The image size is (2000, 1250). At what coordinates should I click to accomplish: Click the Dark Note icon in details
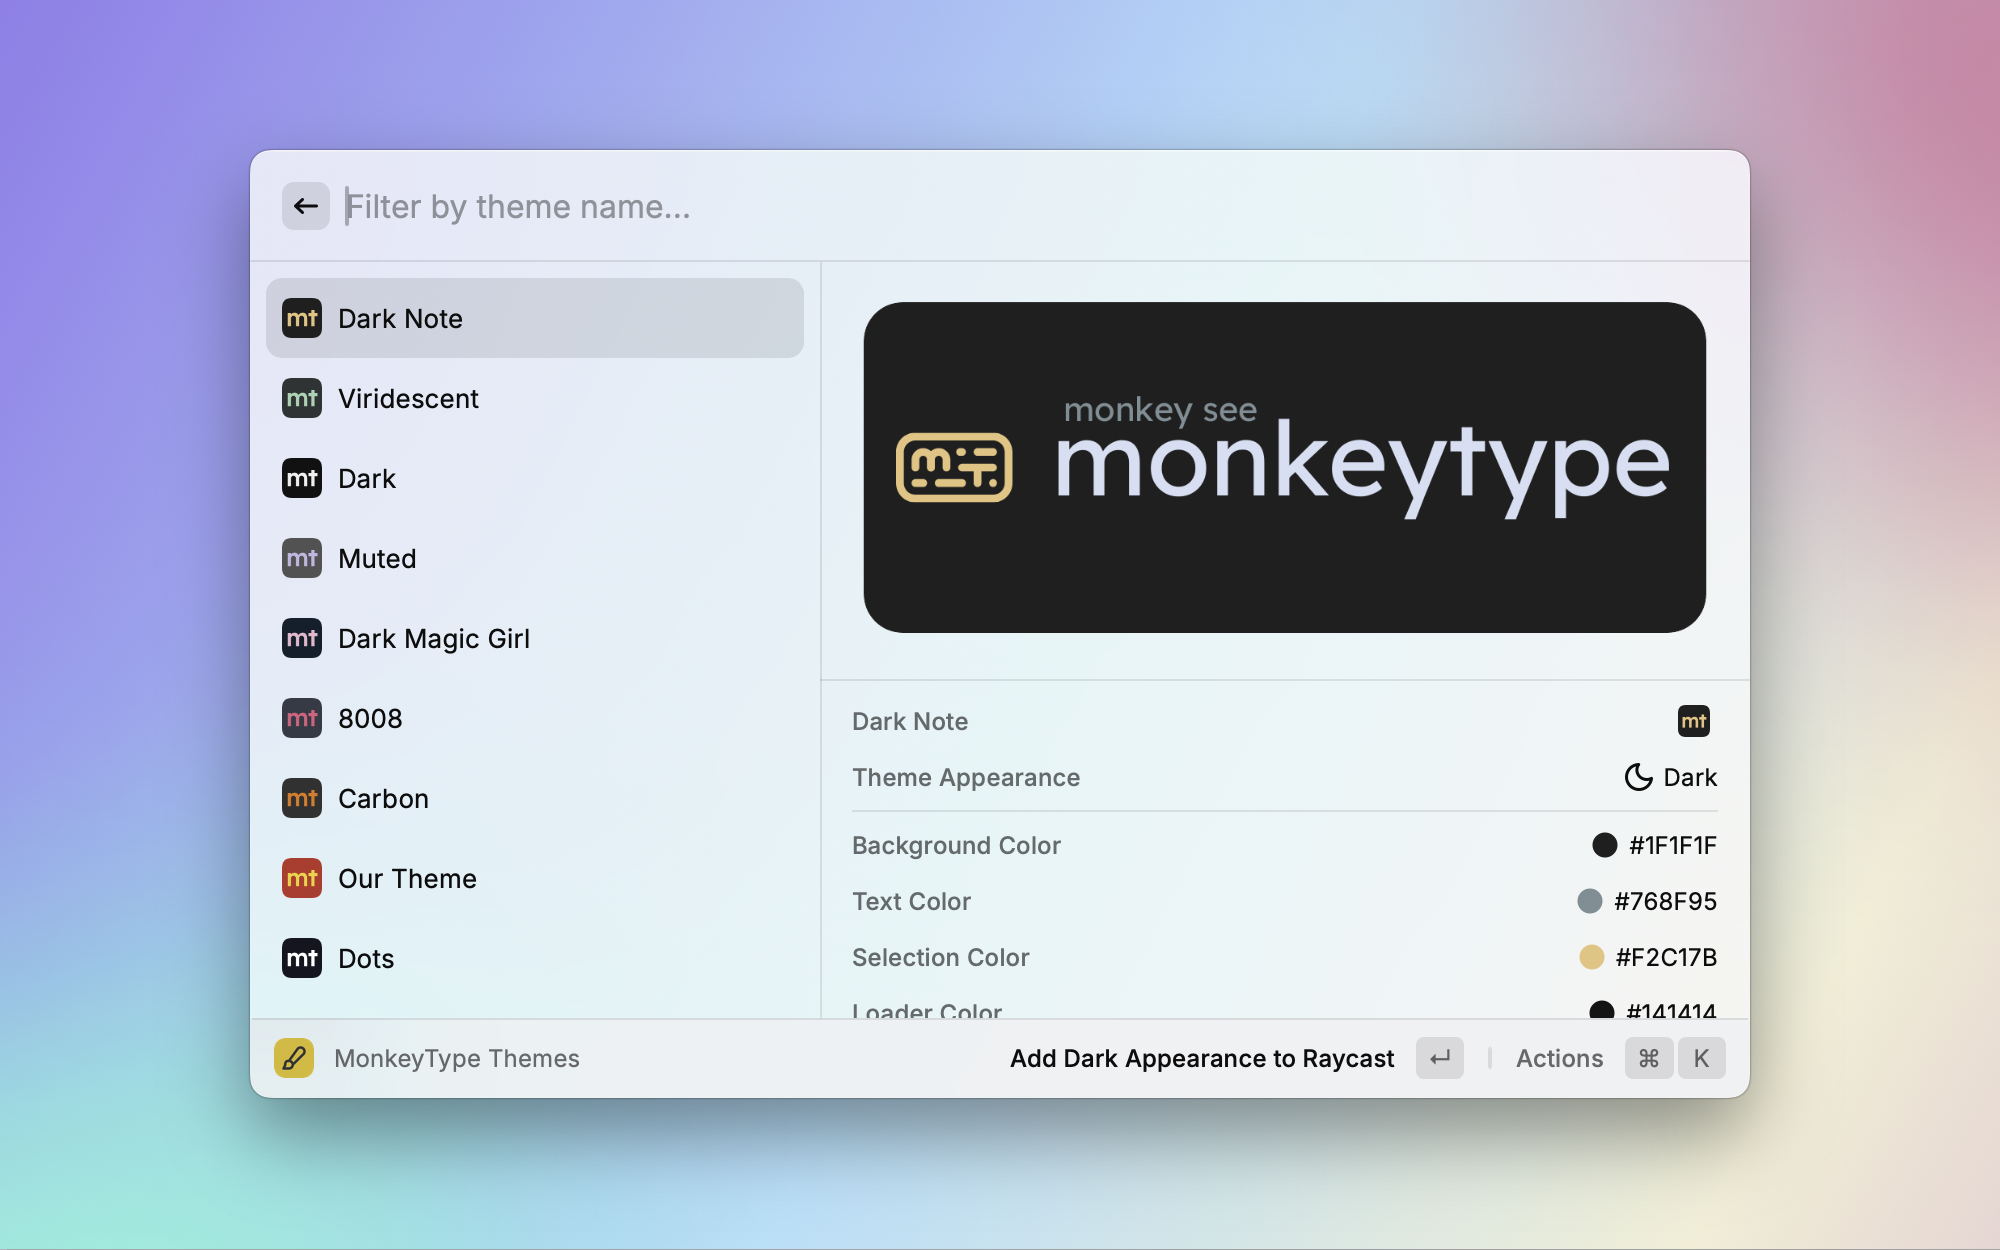pos(1693,721)
